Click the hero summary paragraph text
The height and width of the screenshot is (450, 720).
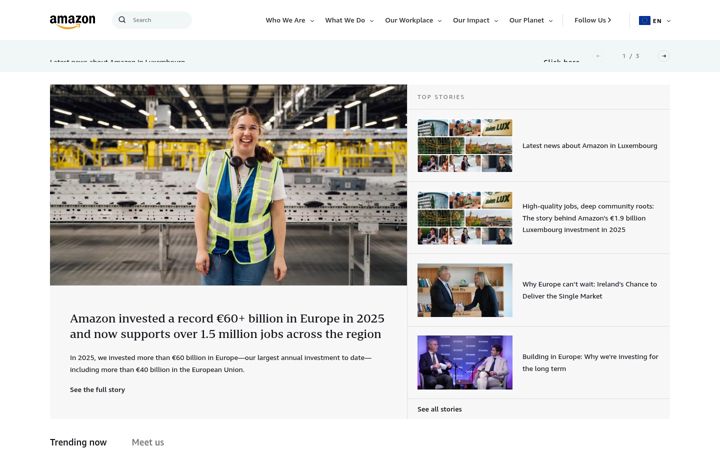pos(221,363)
